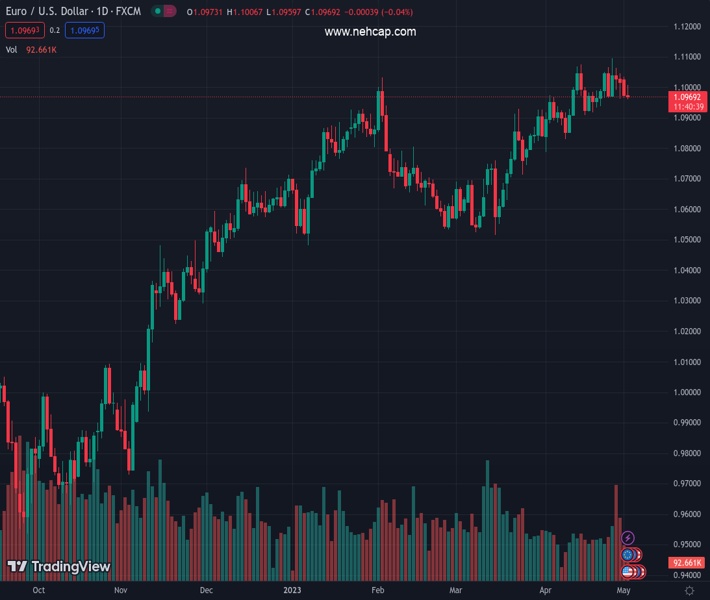Open the EU flag economic event marker
This screenshot has width=710, height=600.
(x=628, y=555)
